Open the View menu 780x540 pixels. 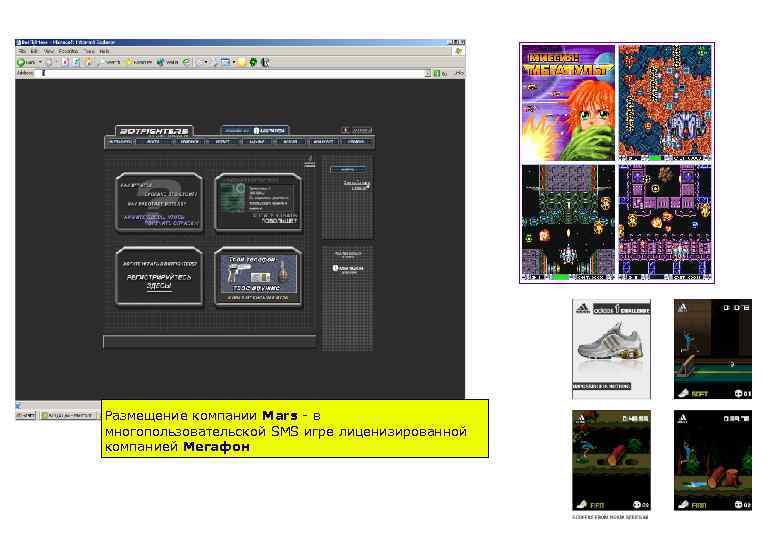click(49, 51)
